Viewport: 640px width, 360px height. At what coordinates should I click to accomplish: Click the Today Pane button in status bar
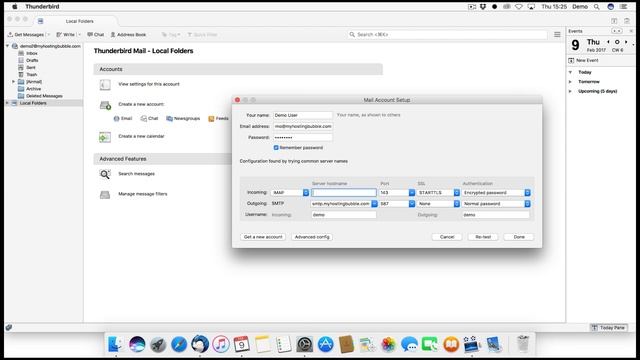tap(609, 327)
